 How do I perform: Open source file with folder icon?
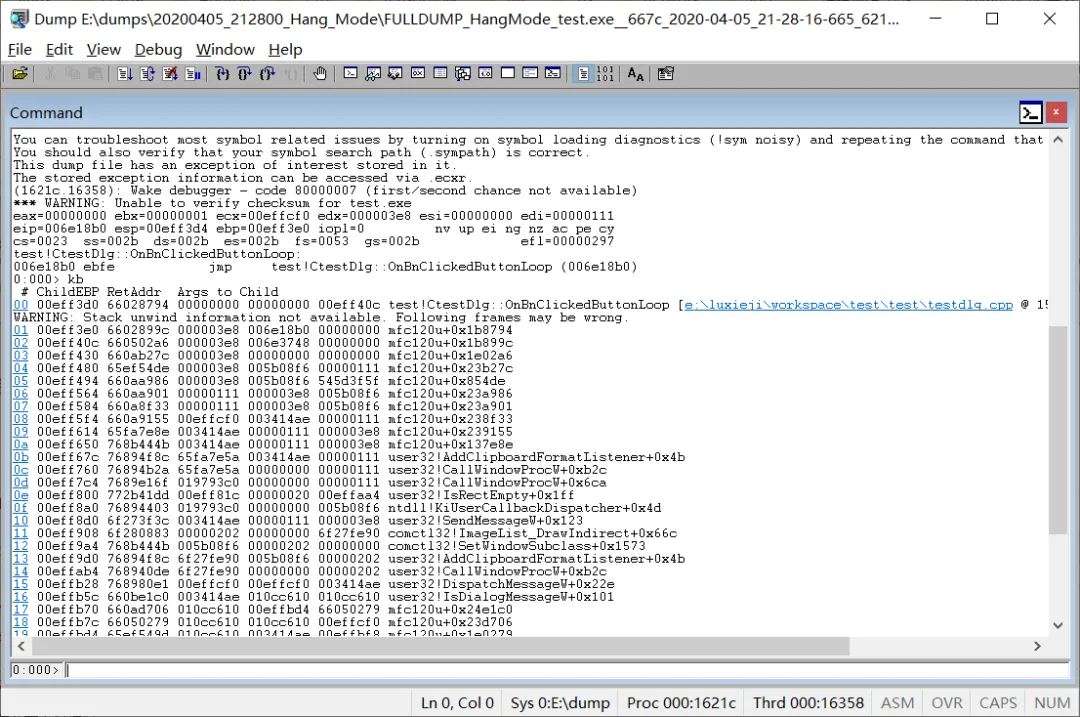coord(20,74)
